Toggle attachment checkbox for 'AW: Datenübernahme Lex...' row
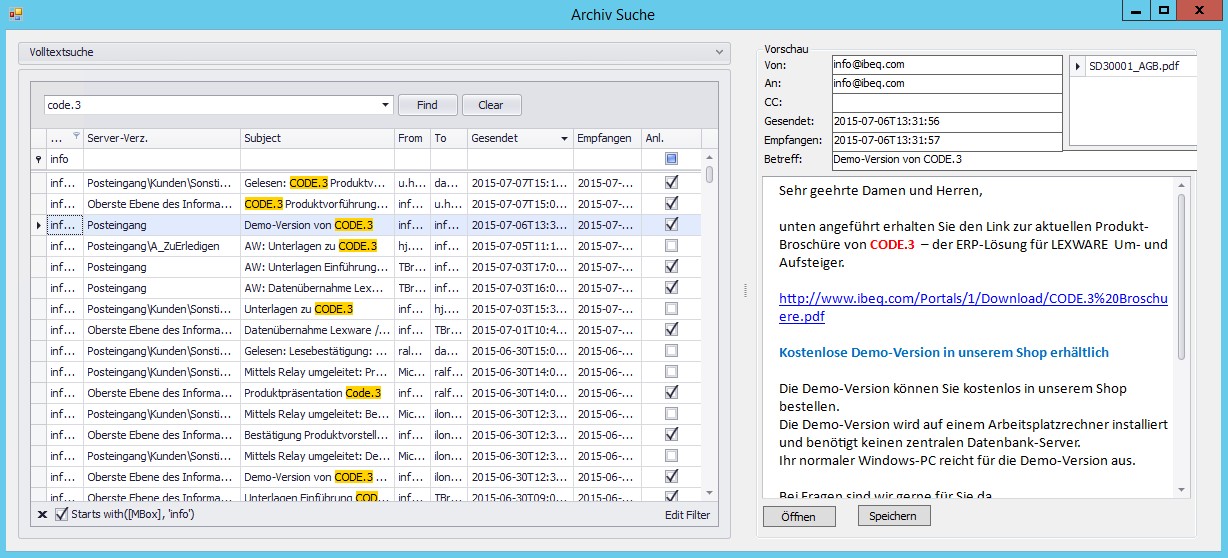Viewport: 1228px width, 558px height. (671, 288)
